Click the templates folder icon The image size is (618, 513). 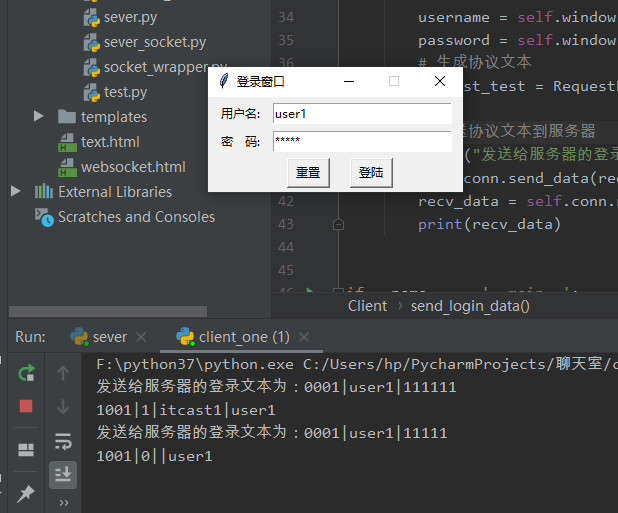coord(67,117)
